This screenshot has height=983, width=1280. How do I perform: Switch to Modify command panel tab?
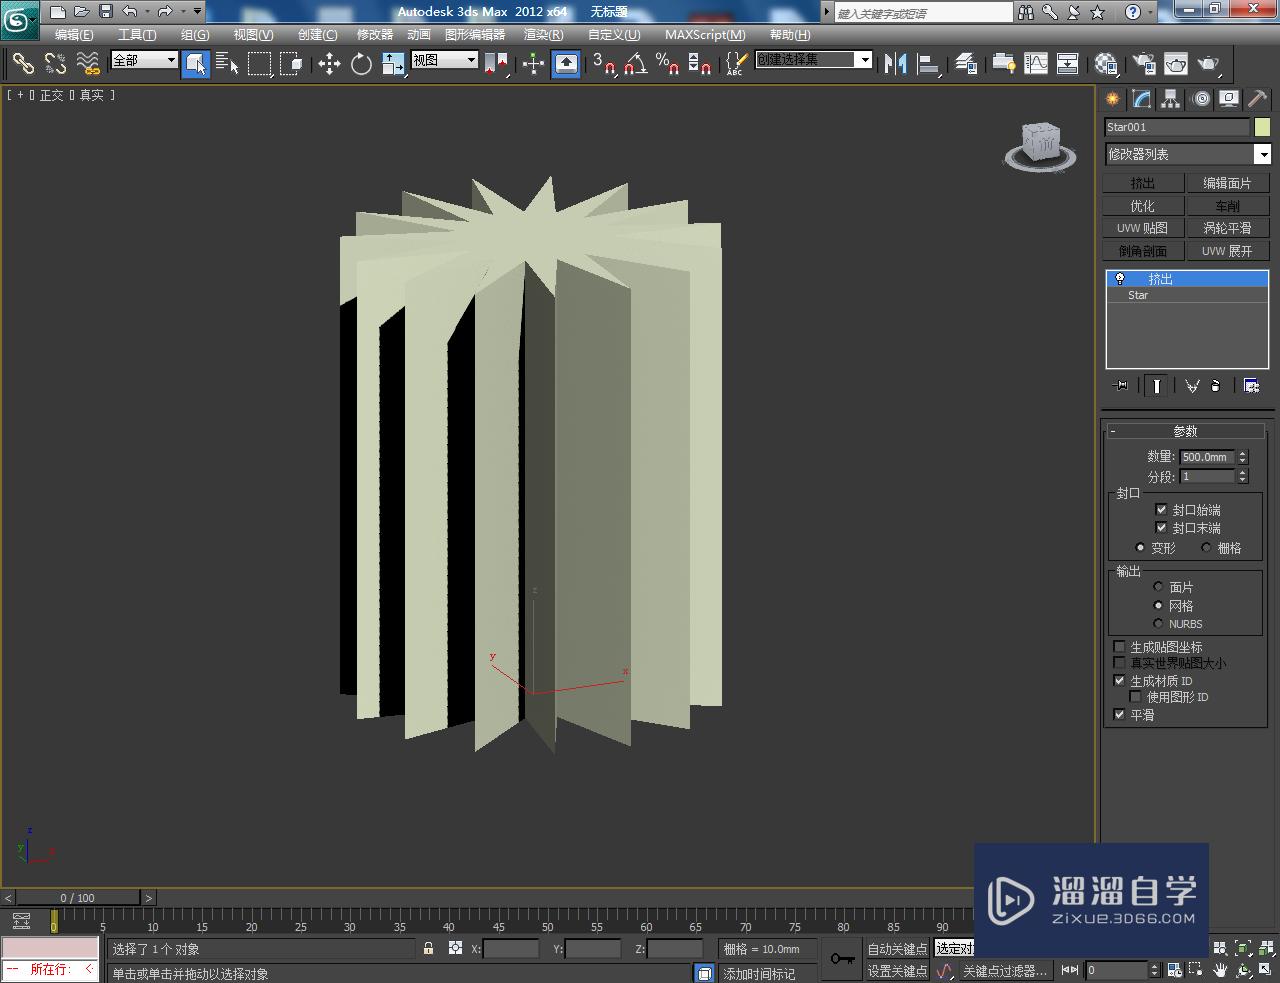(1141, 99)
